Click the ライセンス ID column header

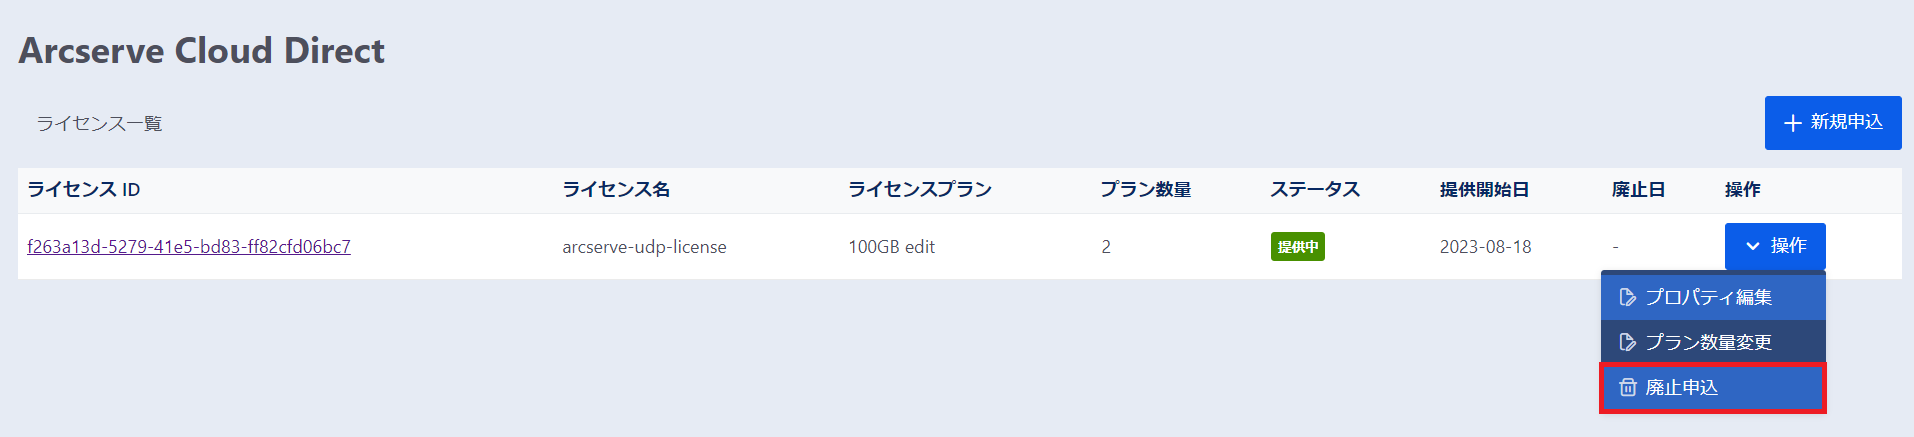84,190
